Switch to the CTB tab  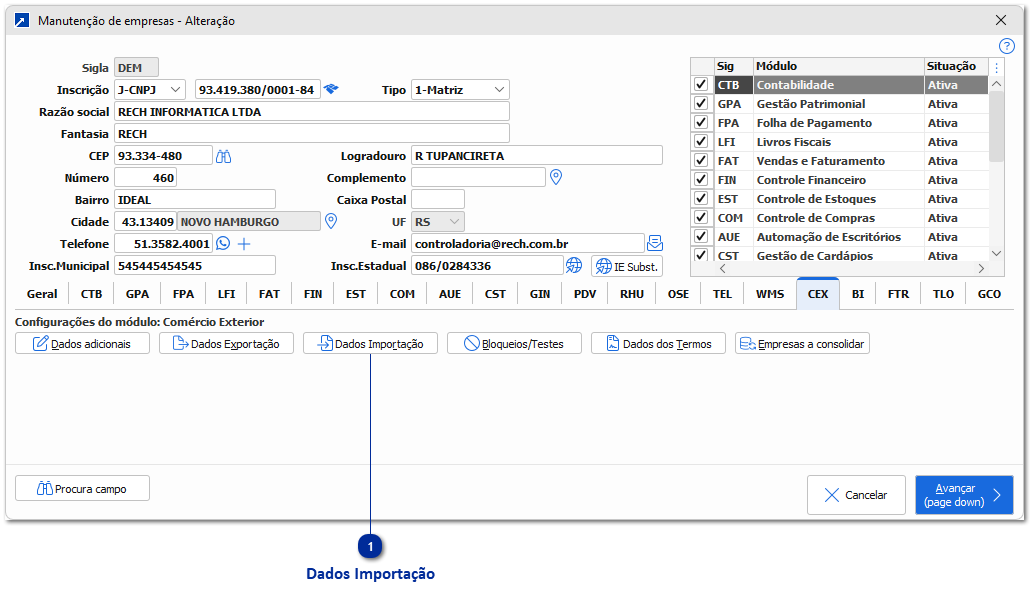91,294
